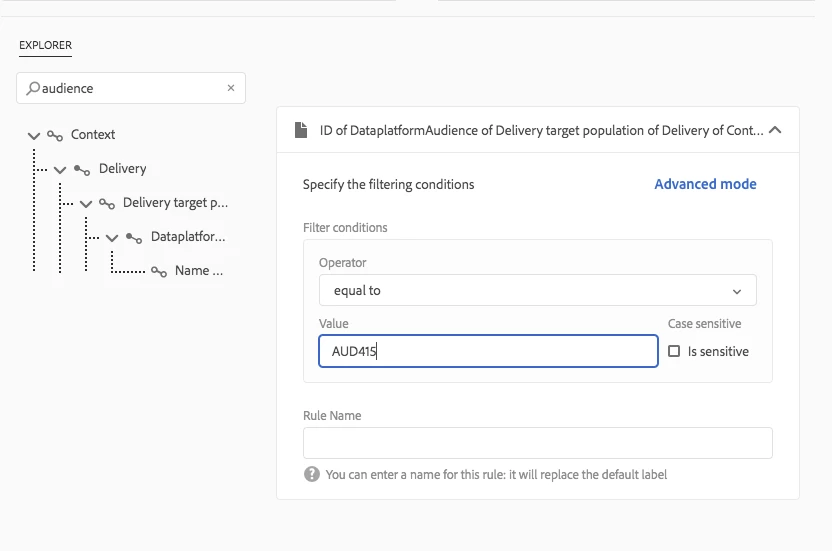The image size is (832, 551).
Task: Collapse the Delivery target population node
Action: (86, 203)
